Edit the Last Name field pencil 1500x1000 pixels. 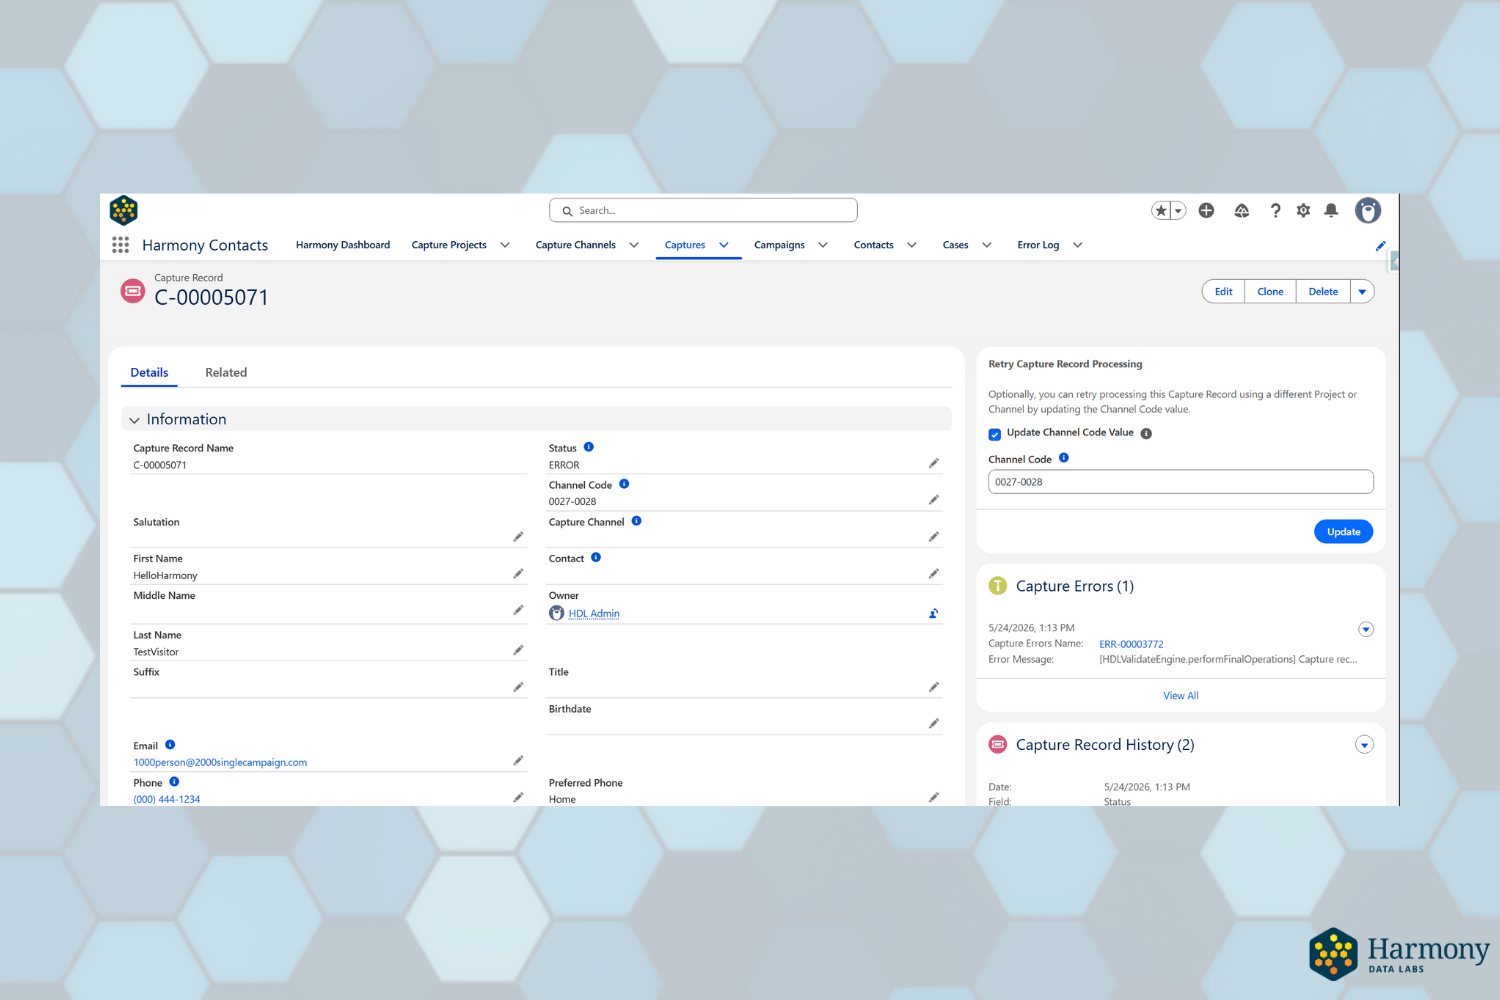[x=519, y=650]
